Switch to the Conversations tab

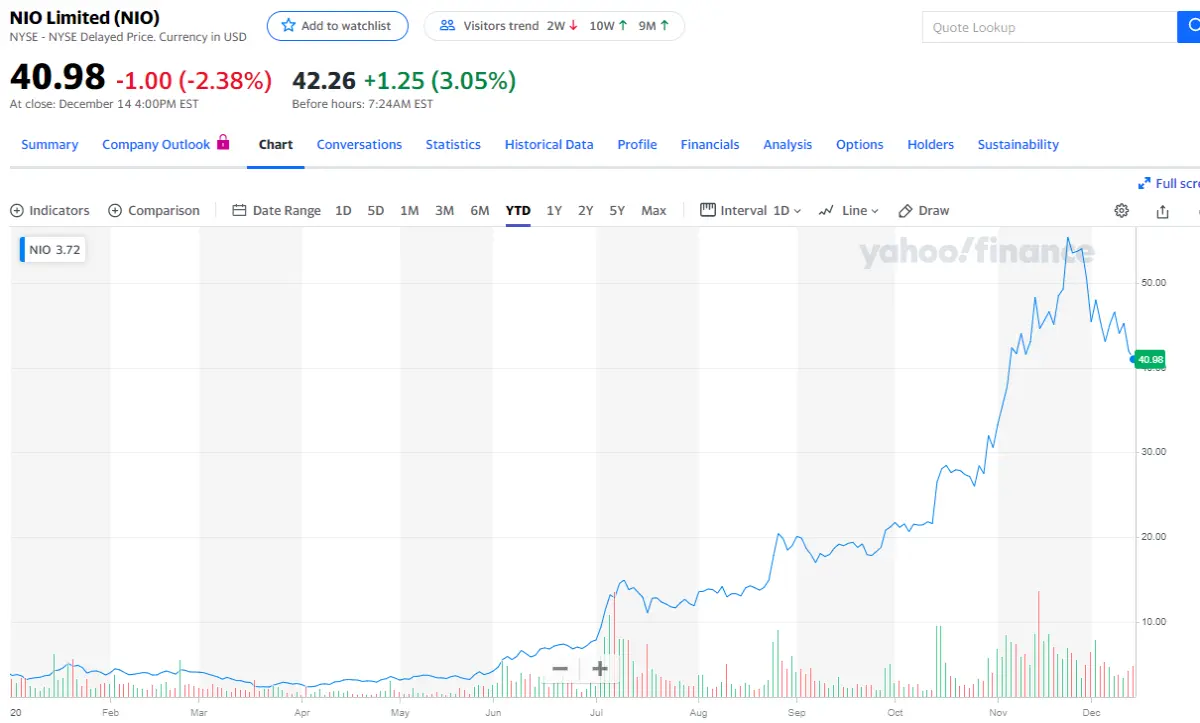[x=359, y=145]
